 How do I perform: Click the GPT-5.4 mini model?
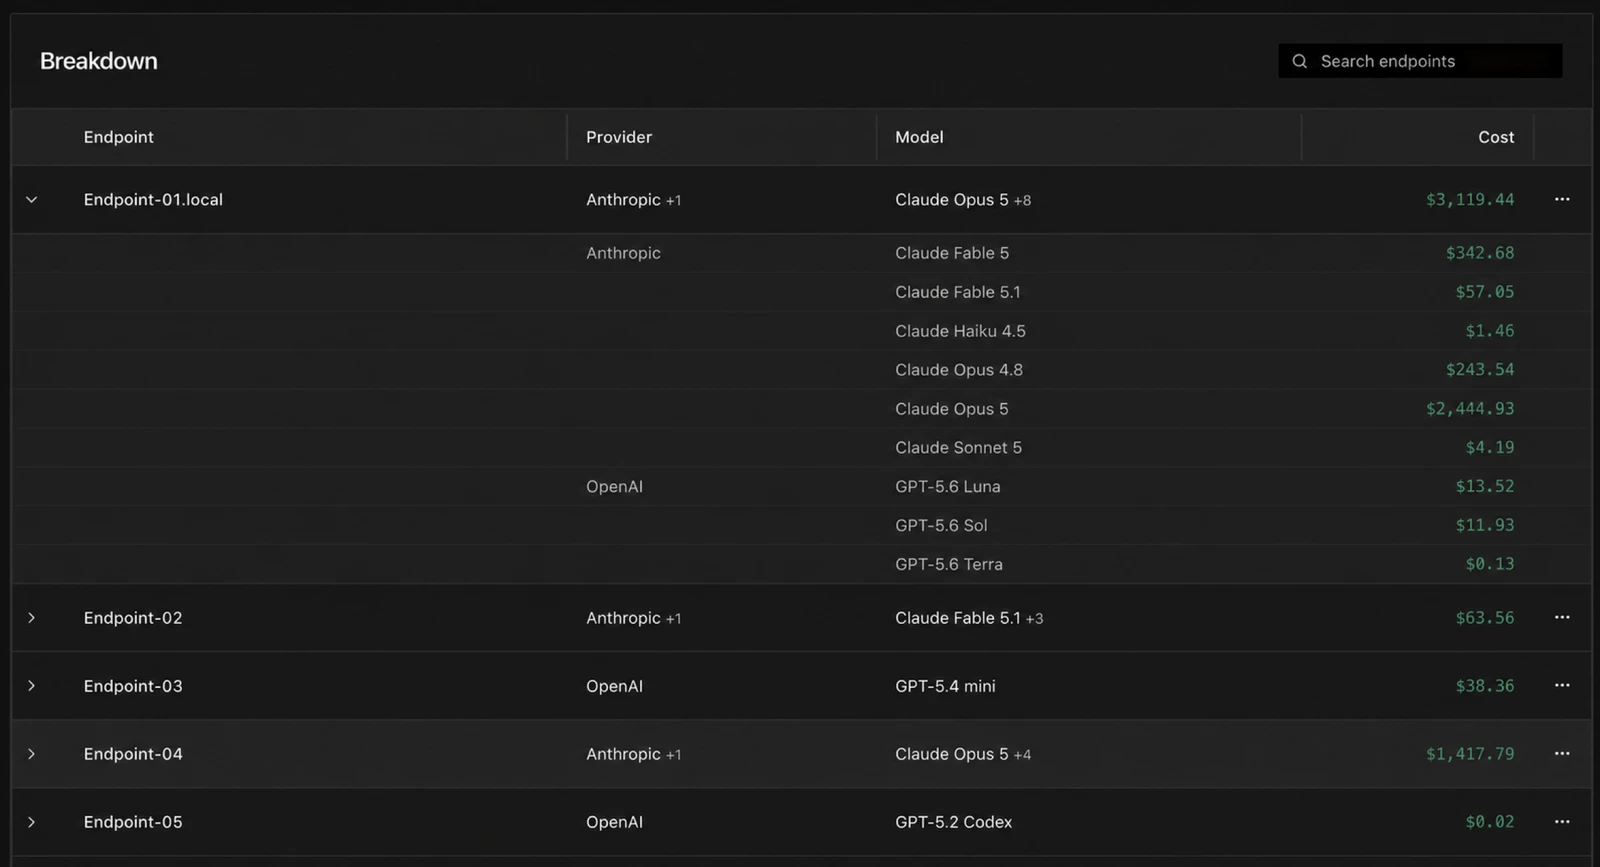click(x=945, y=686)
